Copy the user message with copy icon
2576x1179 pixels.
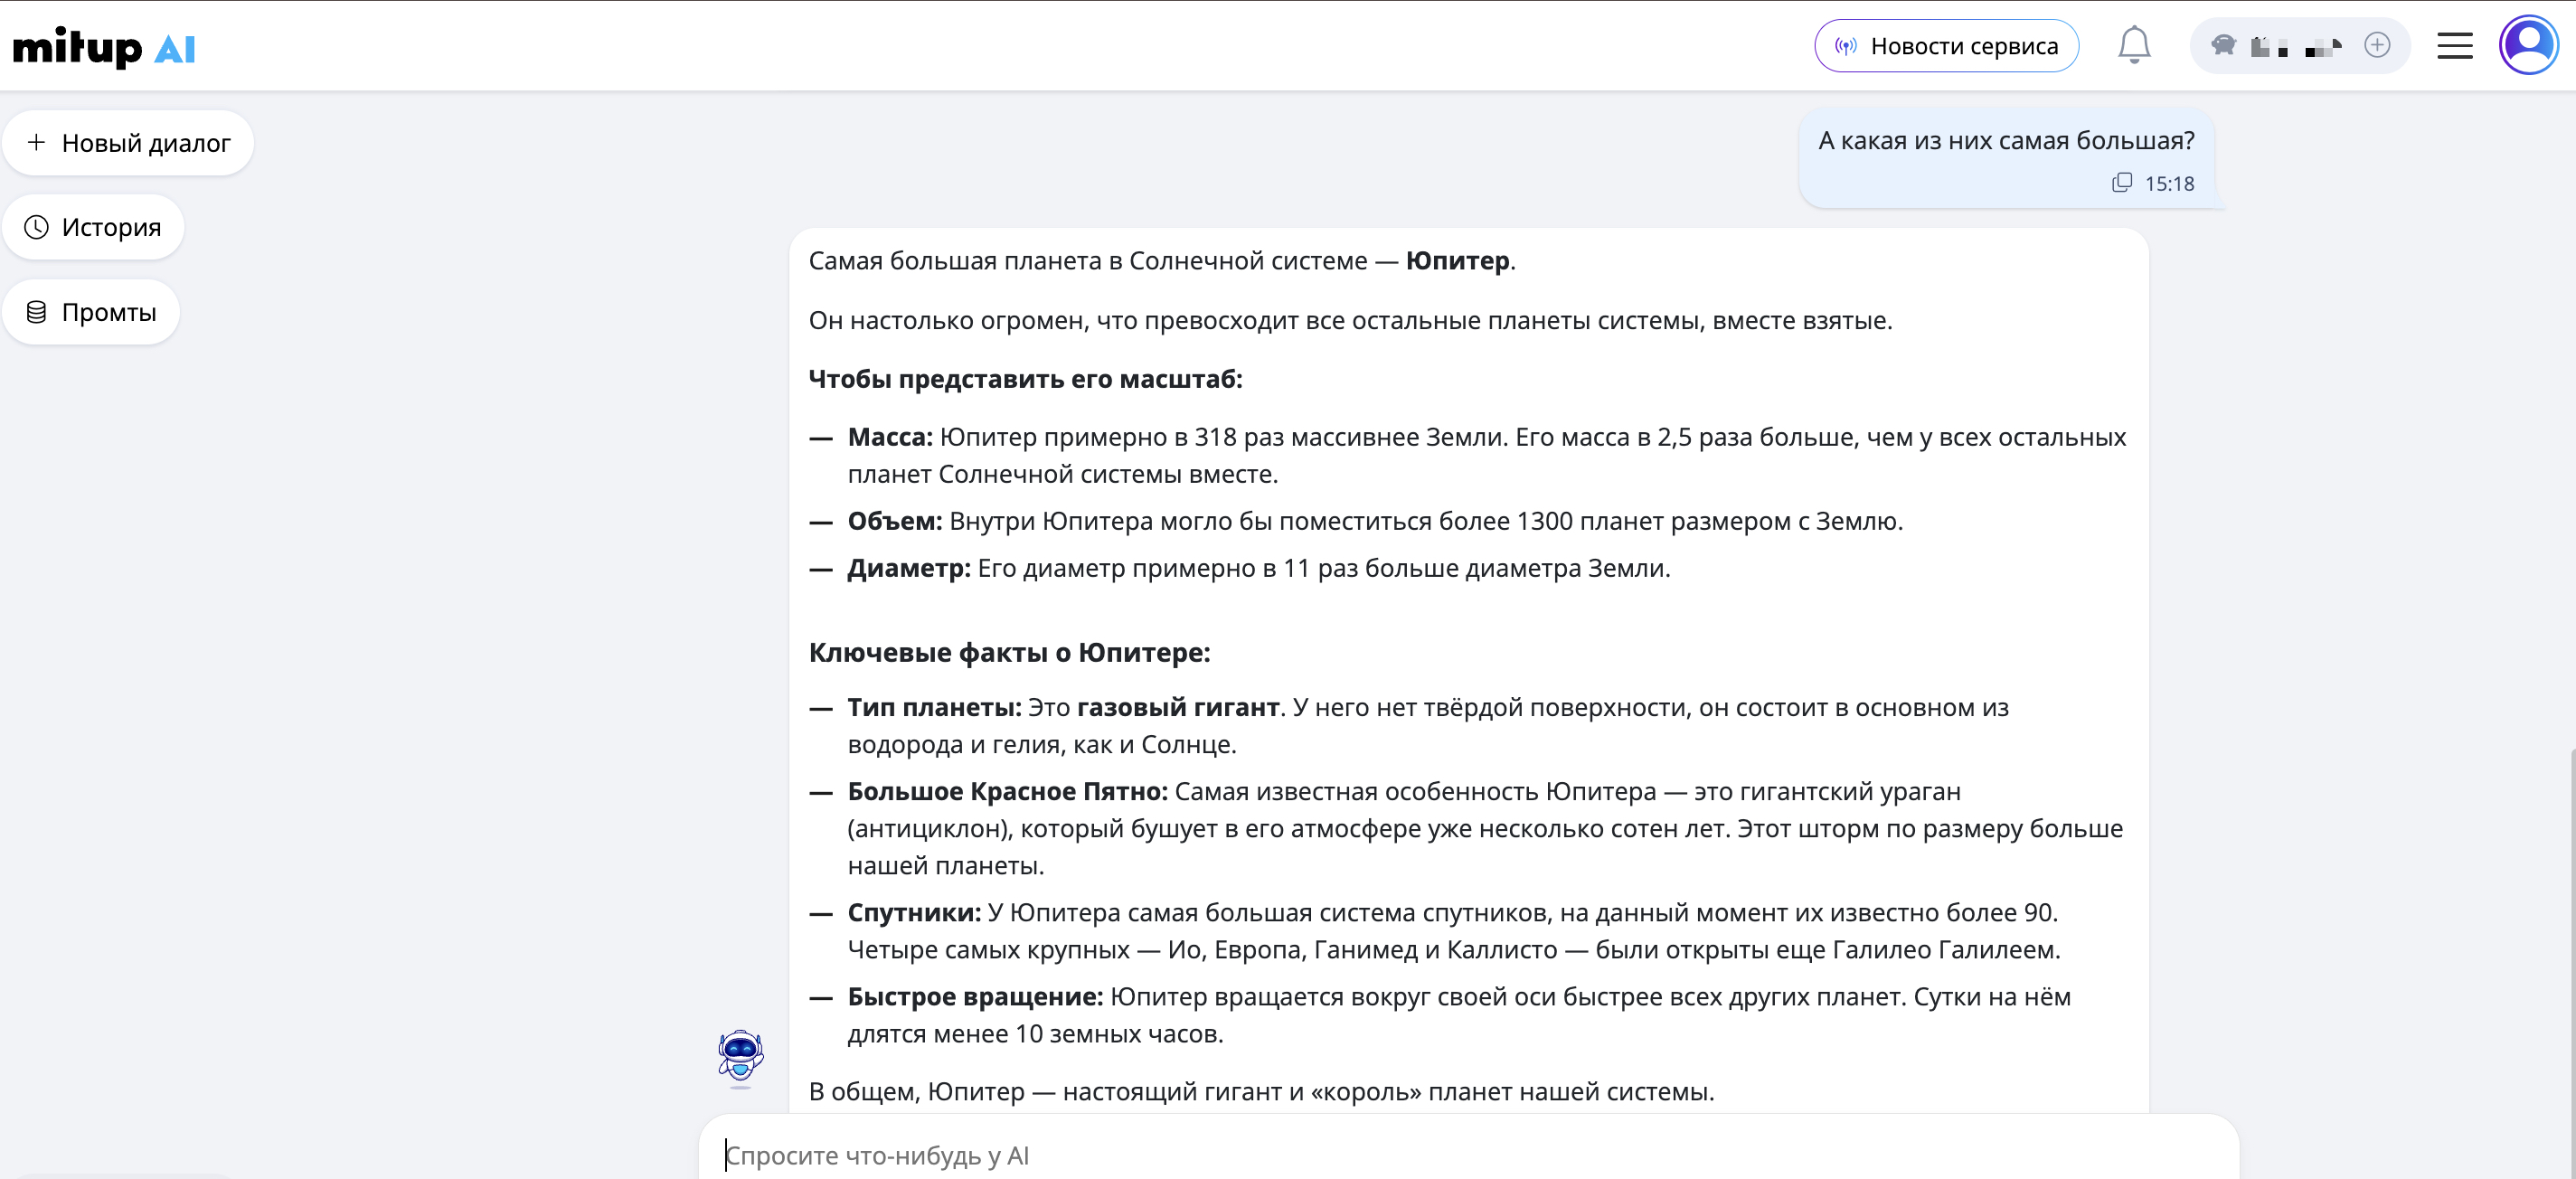[x=2121, y=183]
